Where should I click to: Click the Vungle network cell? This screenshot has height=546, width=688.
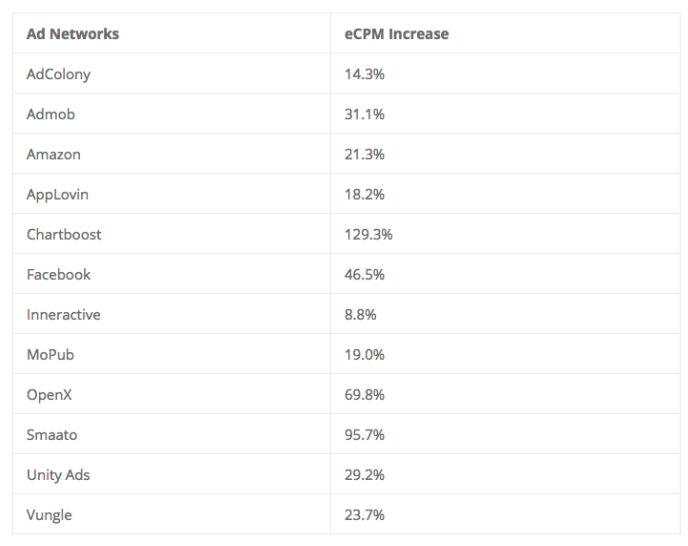[x=50, y=515]
